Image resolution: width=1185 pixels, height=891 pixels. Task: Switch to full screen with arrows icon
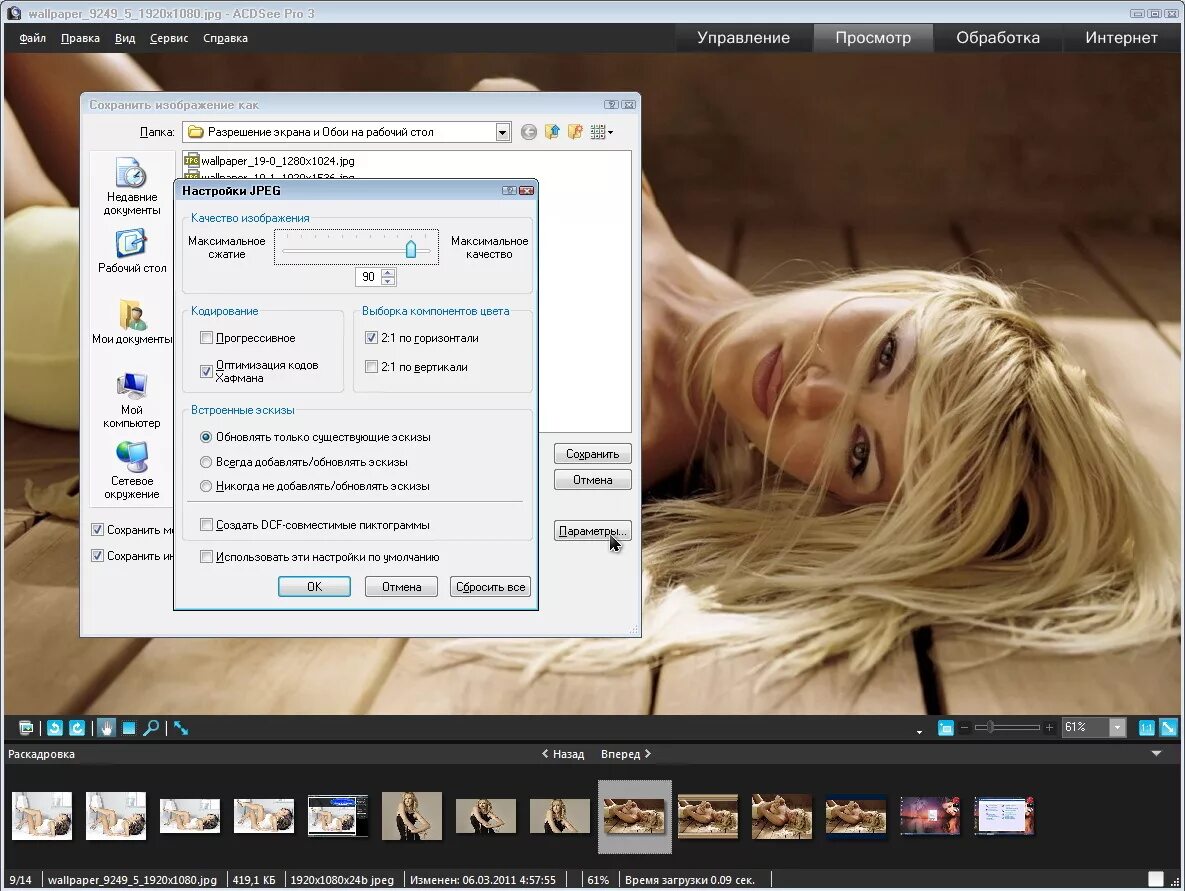pyautogui.click(x=181, y=728)
